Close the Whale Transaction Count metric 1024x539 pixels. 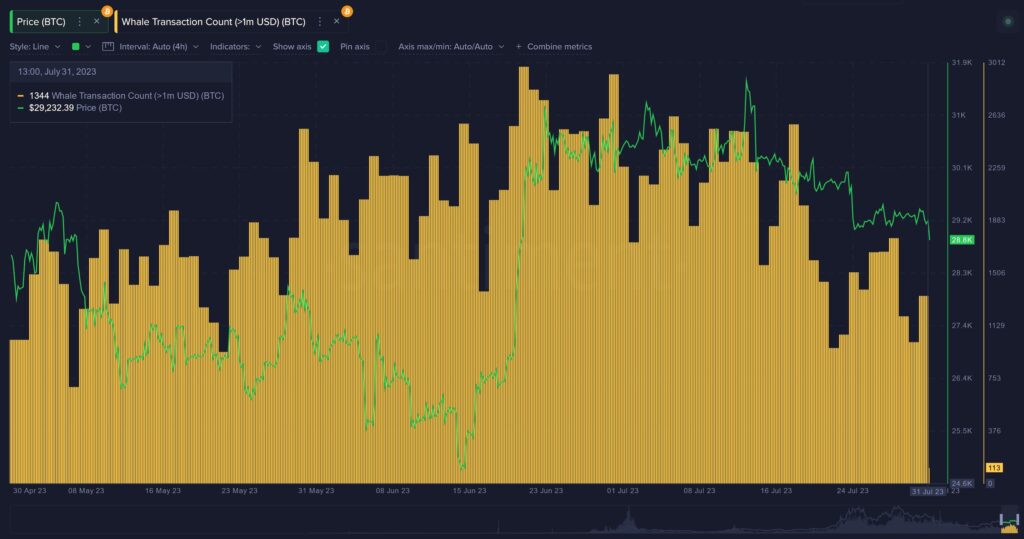336,21
